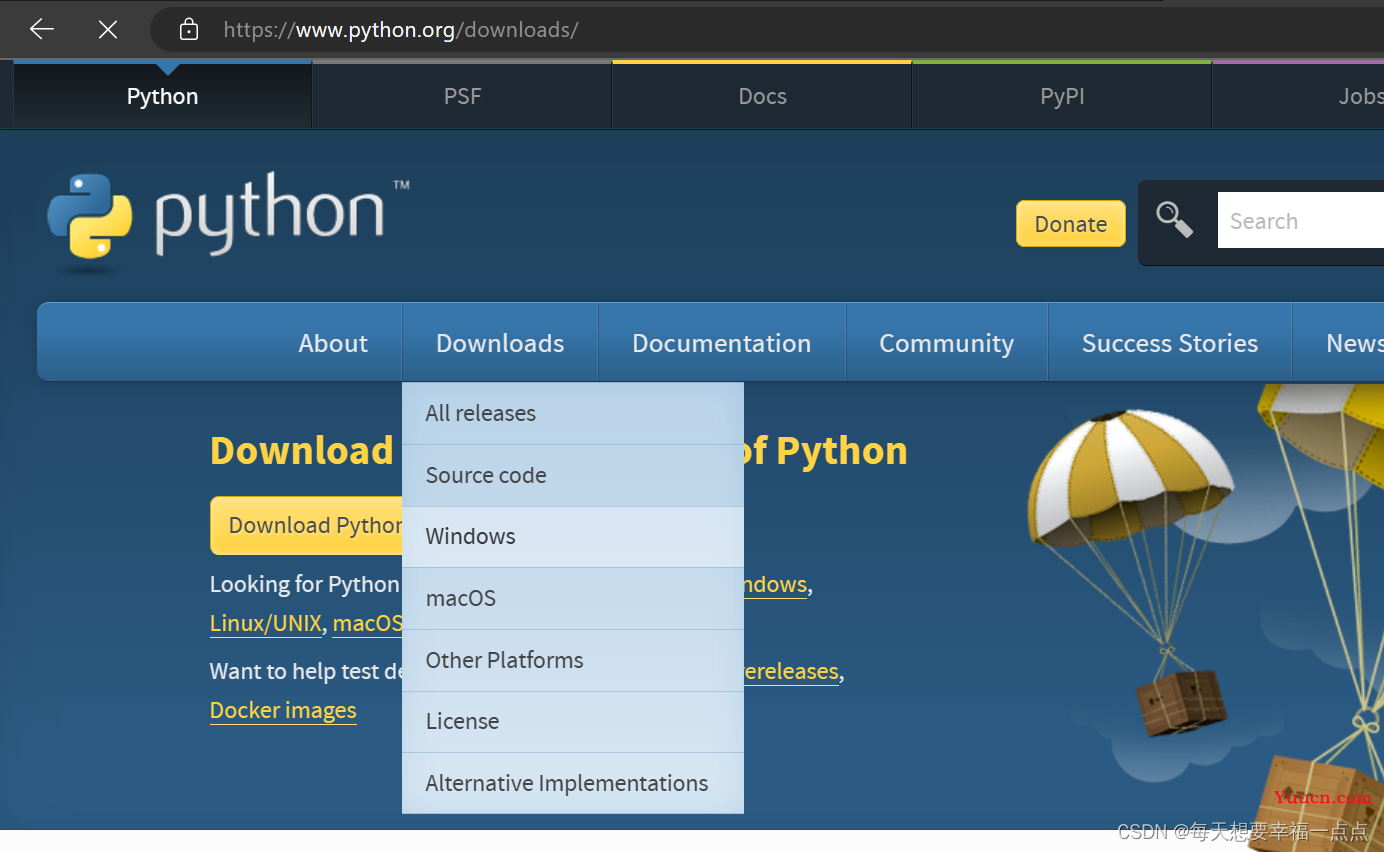Screen dimensions: 1384x852
Task: Follow the prereleases link
Action: [791, 671]
